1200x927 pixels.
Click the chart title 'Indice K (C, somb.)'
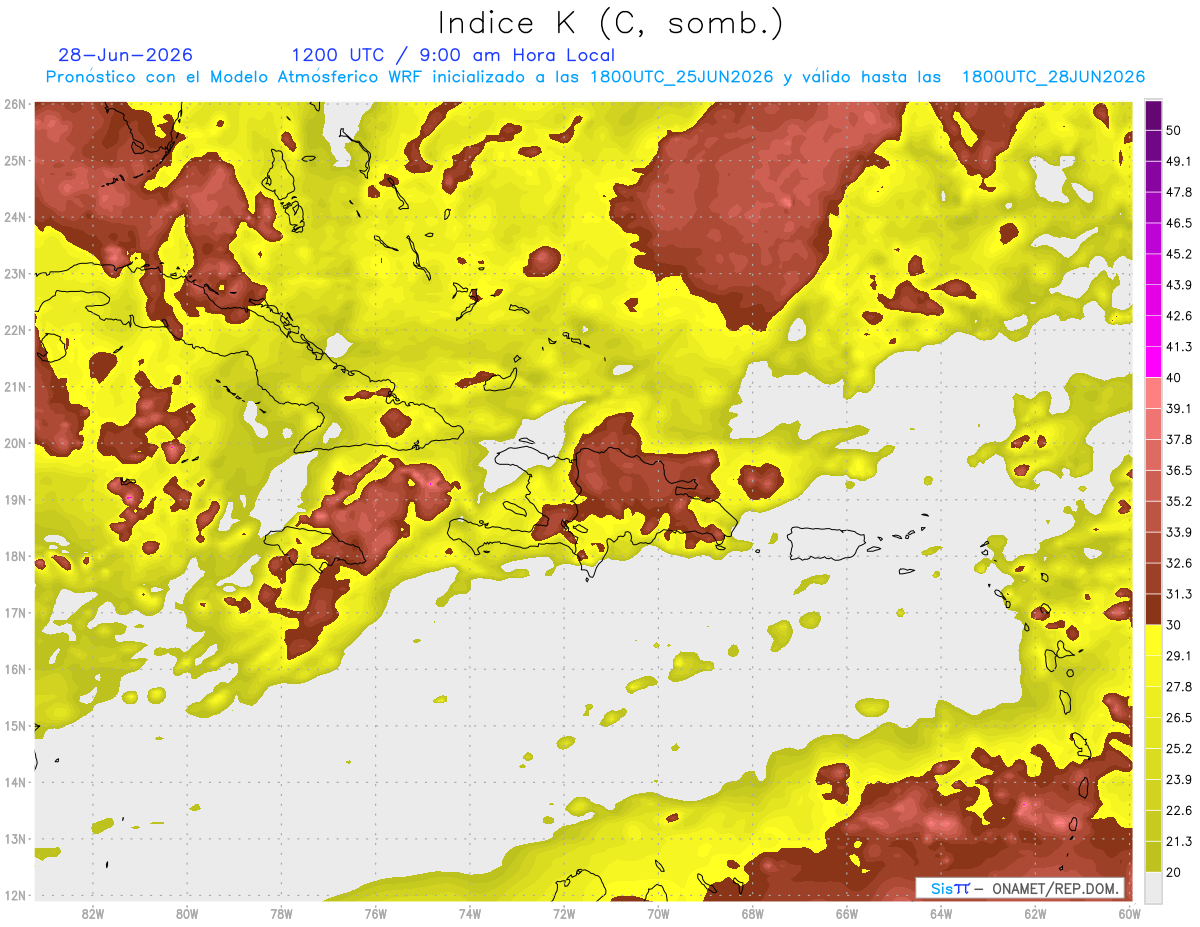pyautogui.click(x=610, y=23)
